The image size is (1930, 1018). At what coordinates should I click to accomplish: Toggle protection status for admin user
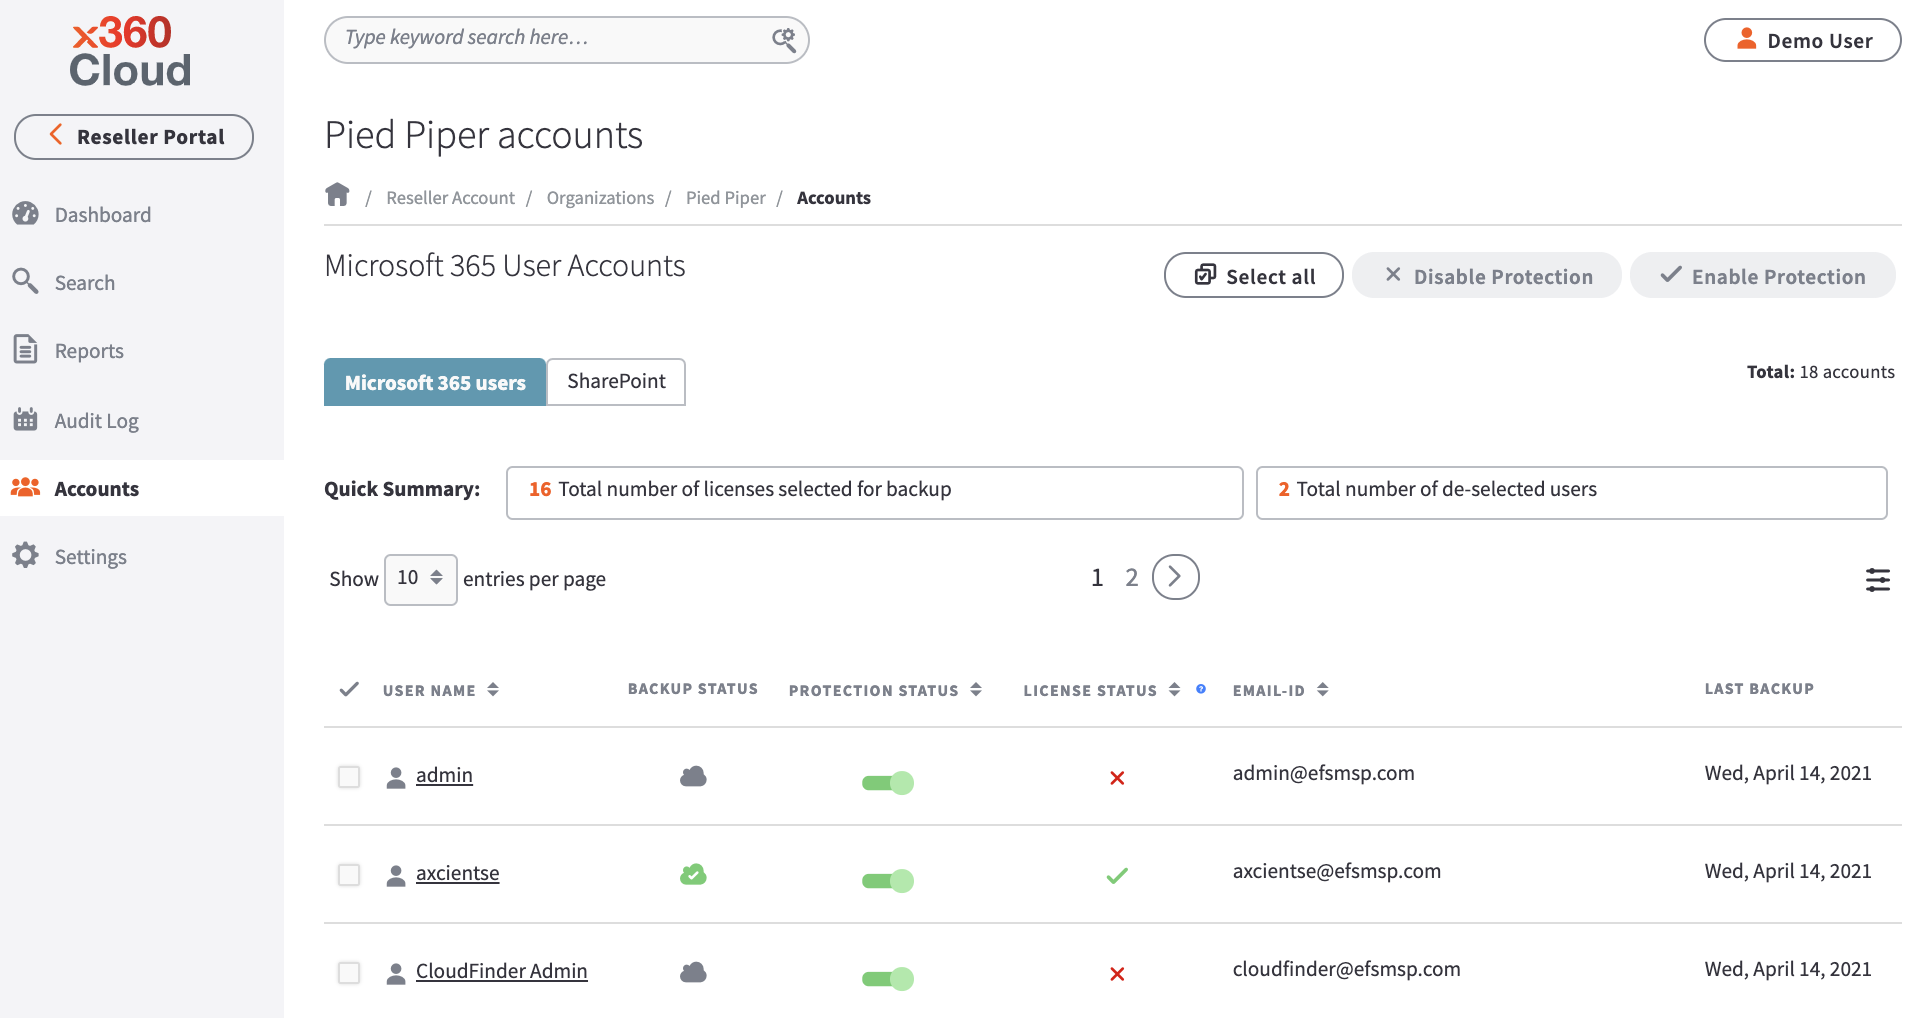pyautogui.click(x=886, y=783)
